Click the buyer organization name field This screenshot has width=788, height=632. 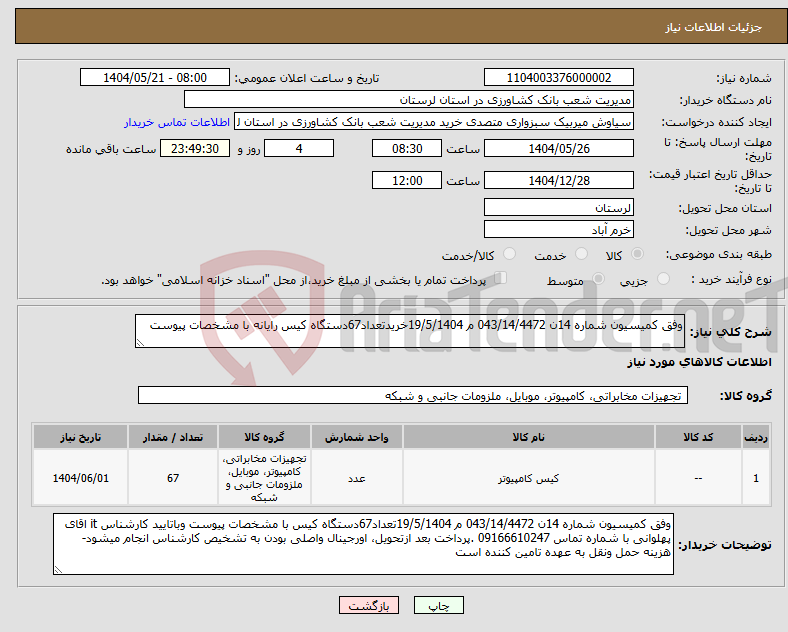(409, 99)
